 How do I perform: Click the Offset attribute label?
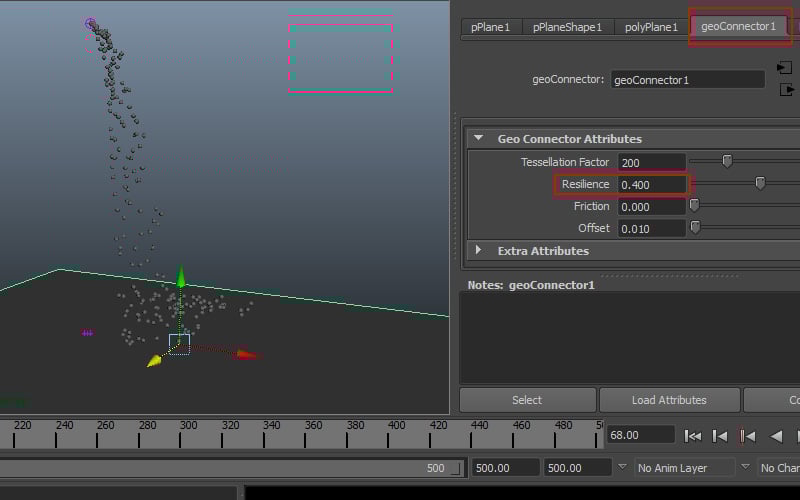point(593,228)
